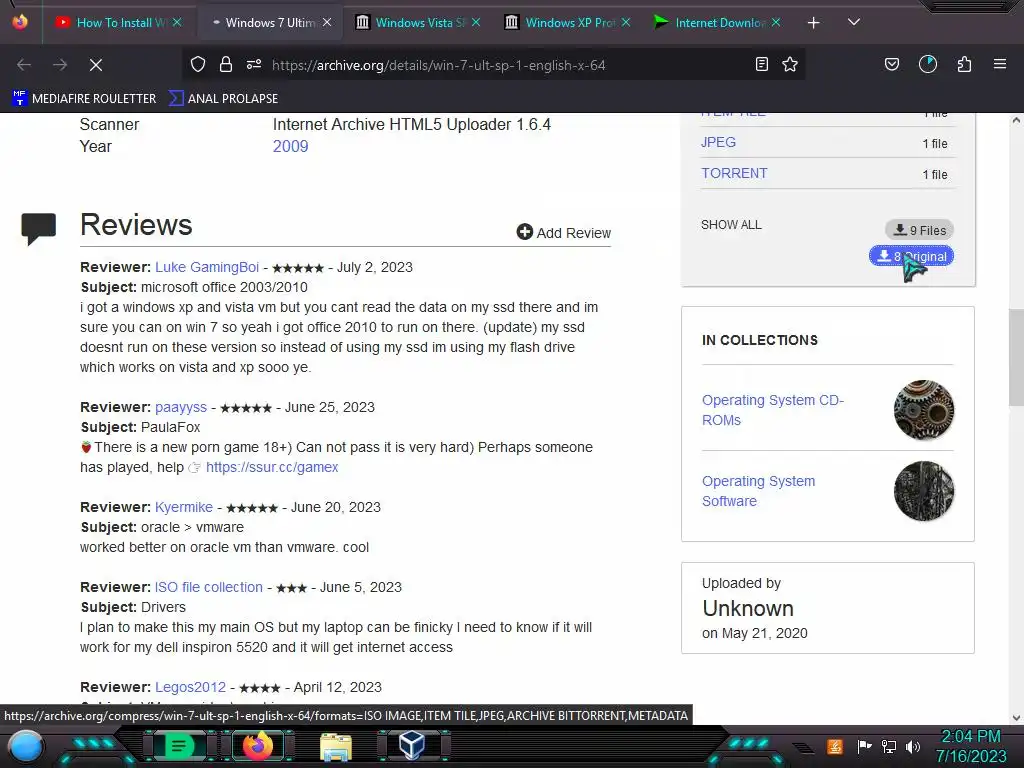Click the CD-ROMs collection gears thumbnail
Screen dimensions: 1024x768
(x=924, y=410)
